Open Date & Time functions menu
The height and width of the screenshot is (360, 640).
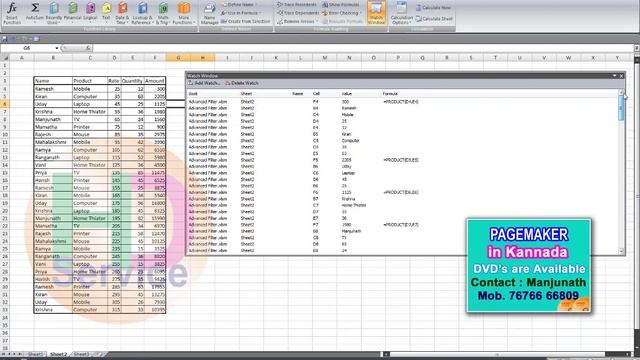tap(122, 13)
